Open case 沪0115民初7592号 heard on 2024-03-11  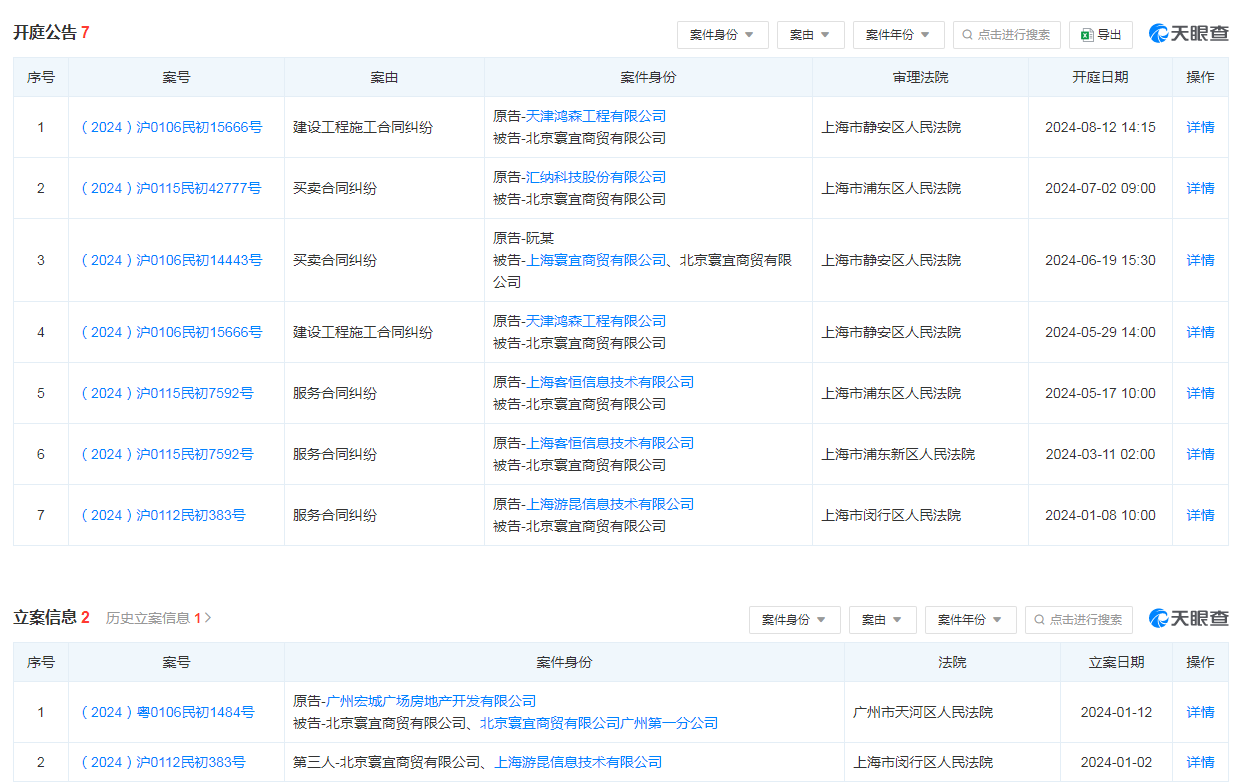click(167, 454)
